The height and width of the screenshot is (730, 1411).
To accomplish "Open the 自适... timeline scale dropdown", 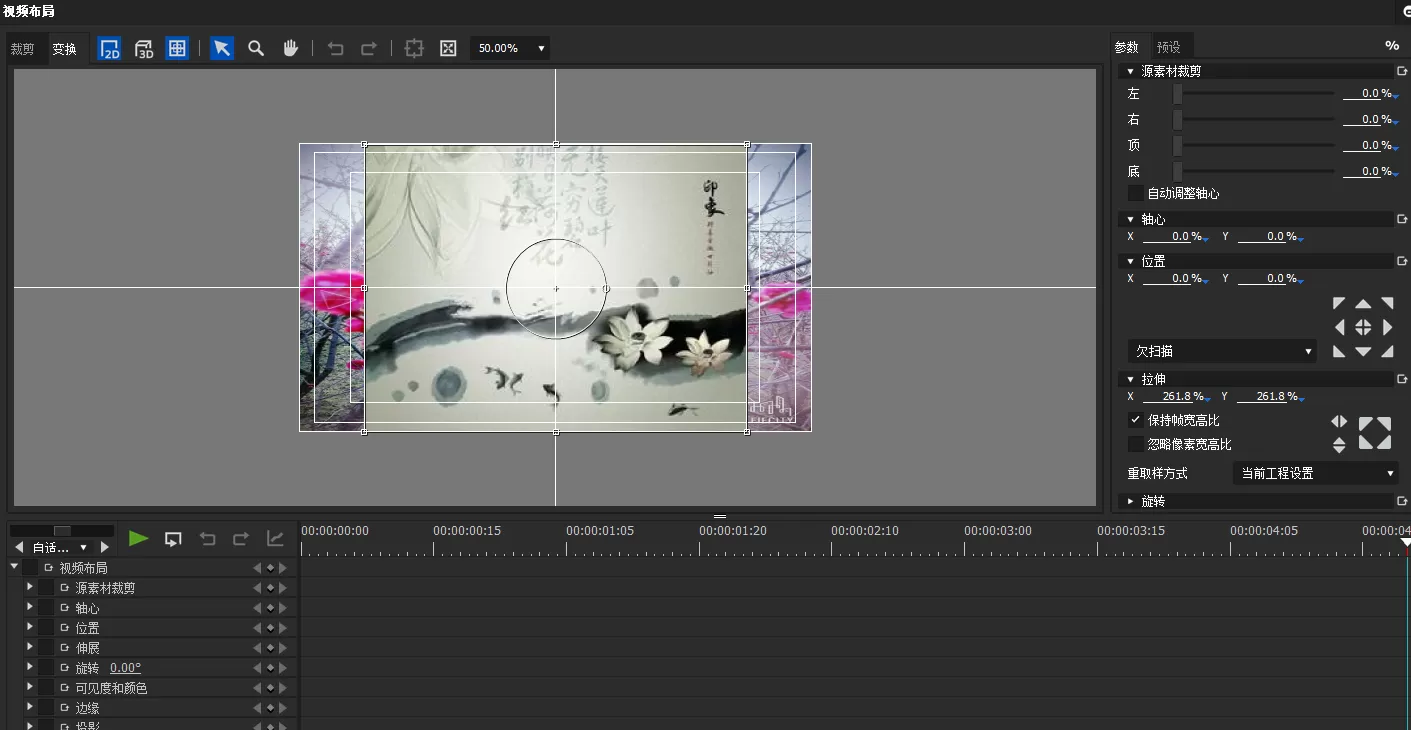I will click(60, 547).
